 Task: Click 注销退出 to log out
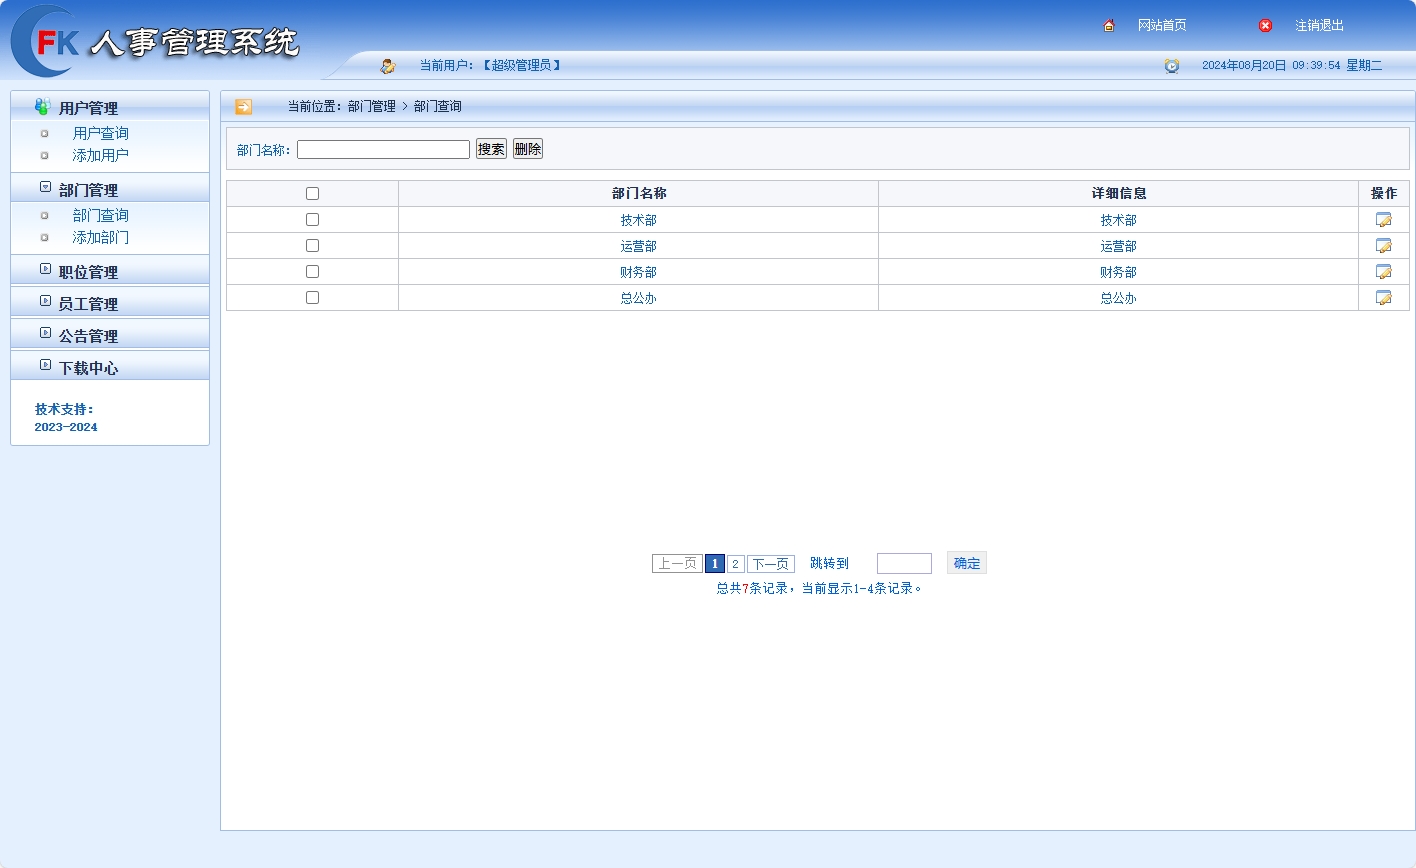pos(1319,26)
